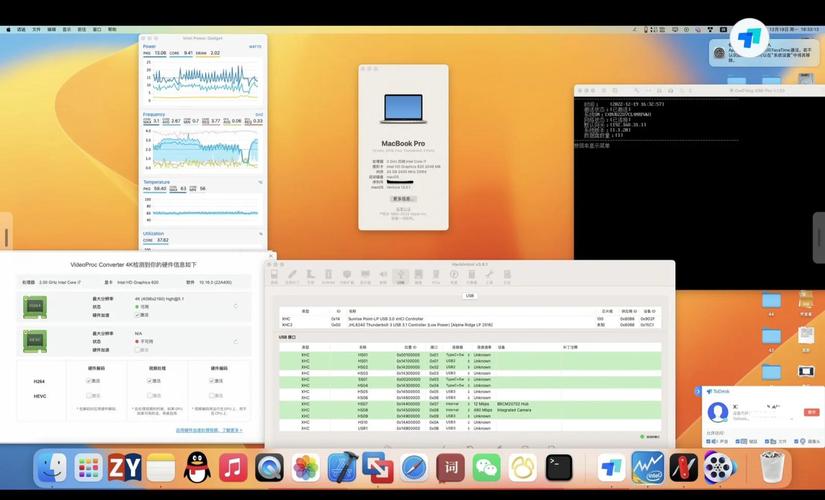
Task: Open Launchpad from the Dock
Action: point(89,467)
